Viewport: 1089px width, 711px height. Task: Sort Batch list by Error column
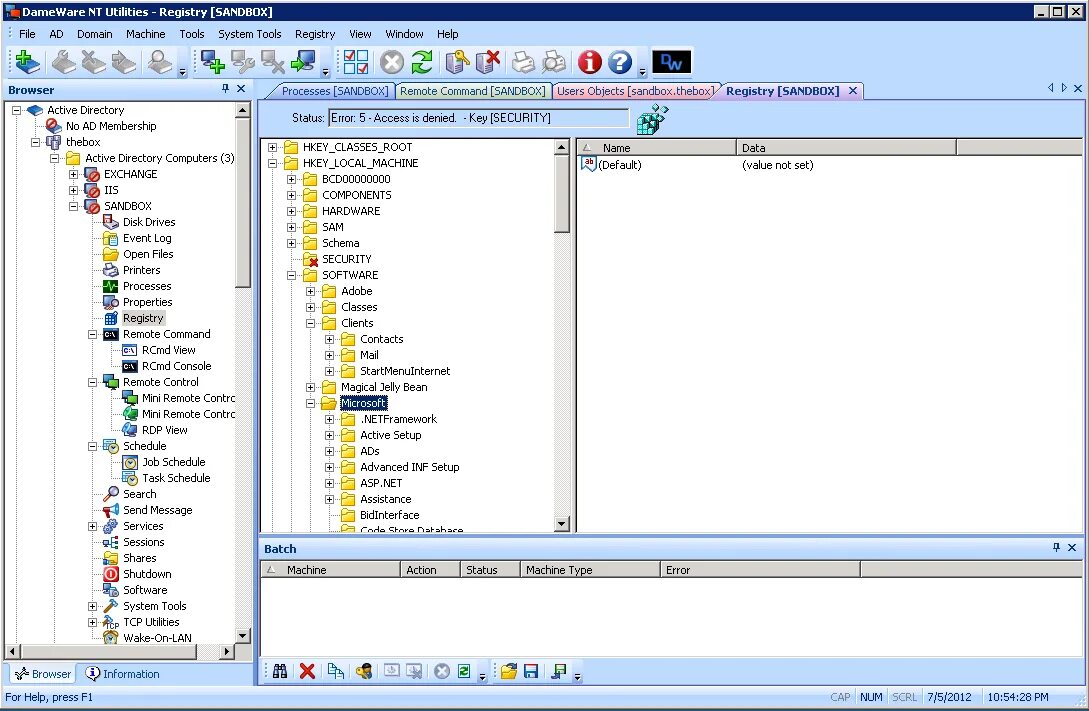pyautogui.click(x=760, y=570)
